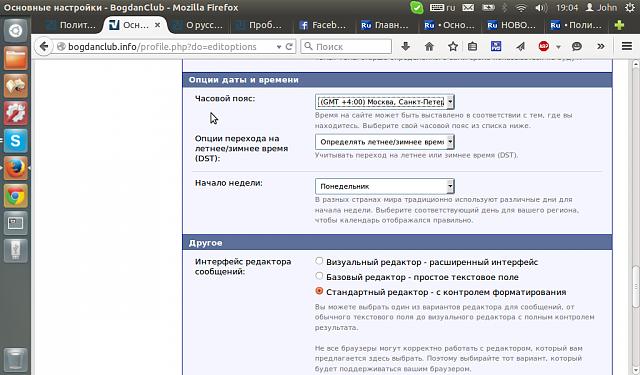Click the Adblock Plus ABP icon
640x375 pixels.
[544, 47]
